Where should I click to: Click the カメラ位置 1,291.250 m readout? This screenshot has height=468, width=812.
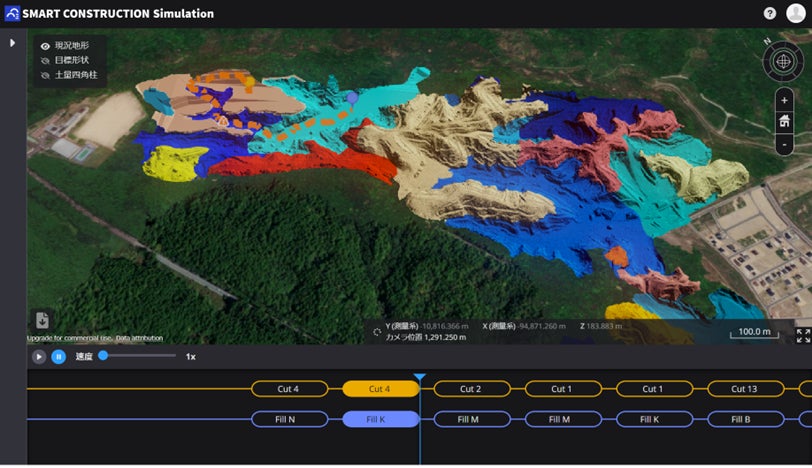click(426, 337)
